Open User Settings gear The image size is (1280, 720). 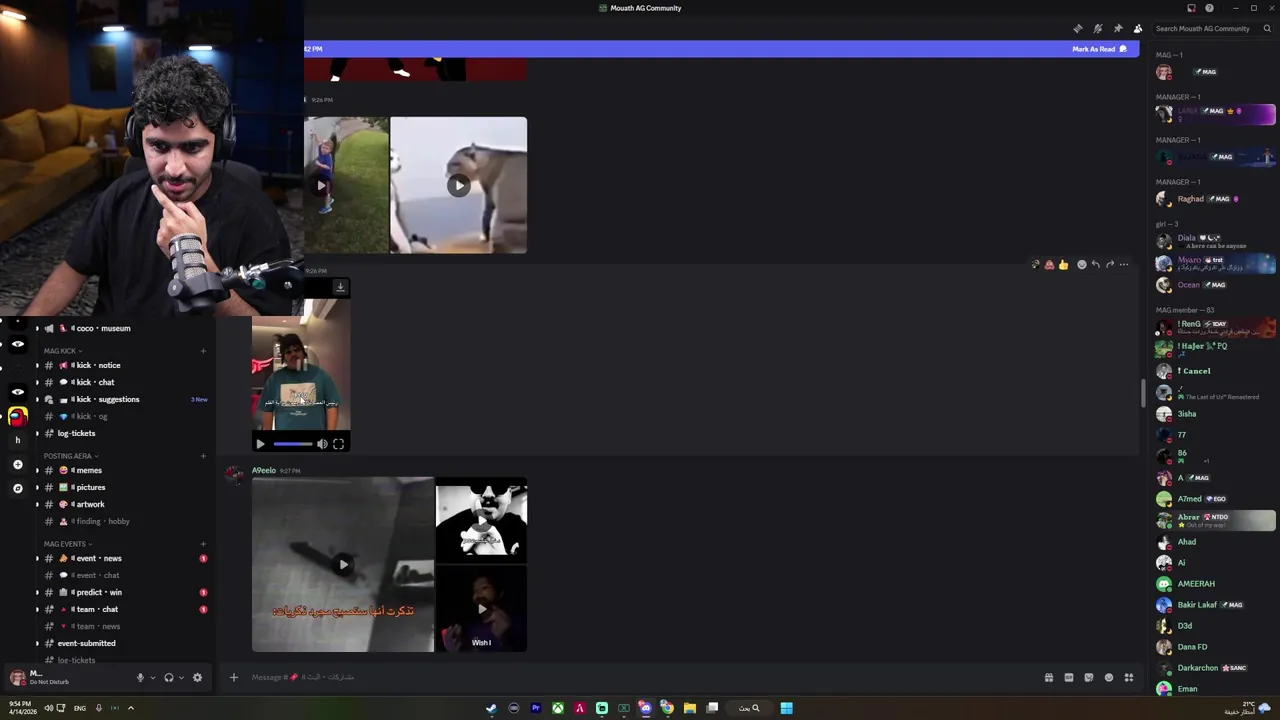197,677
